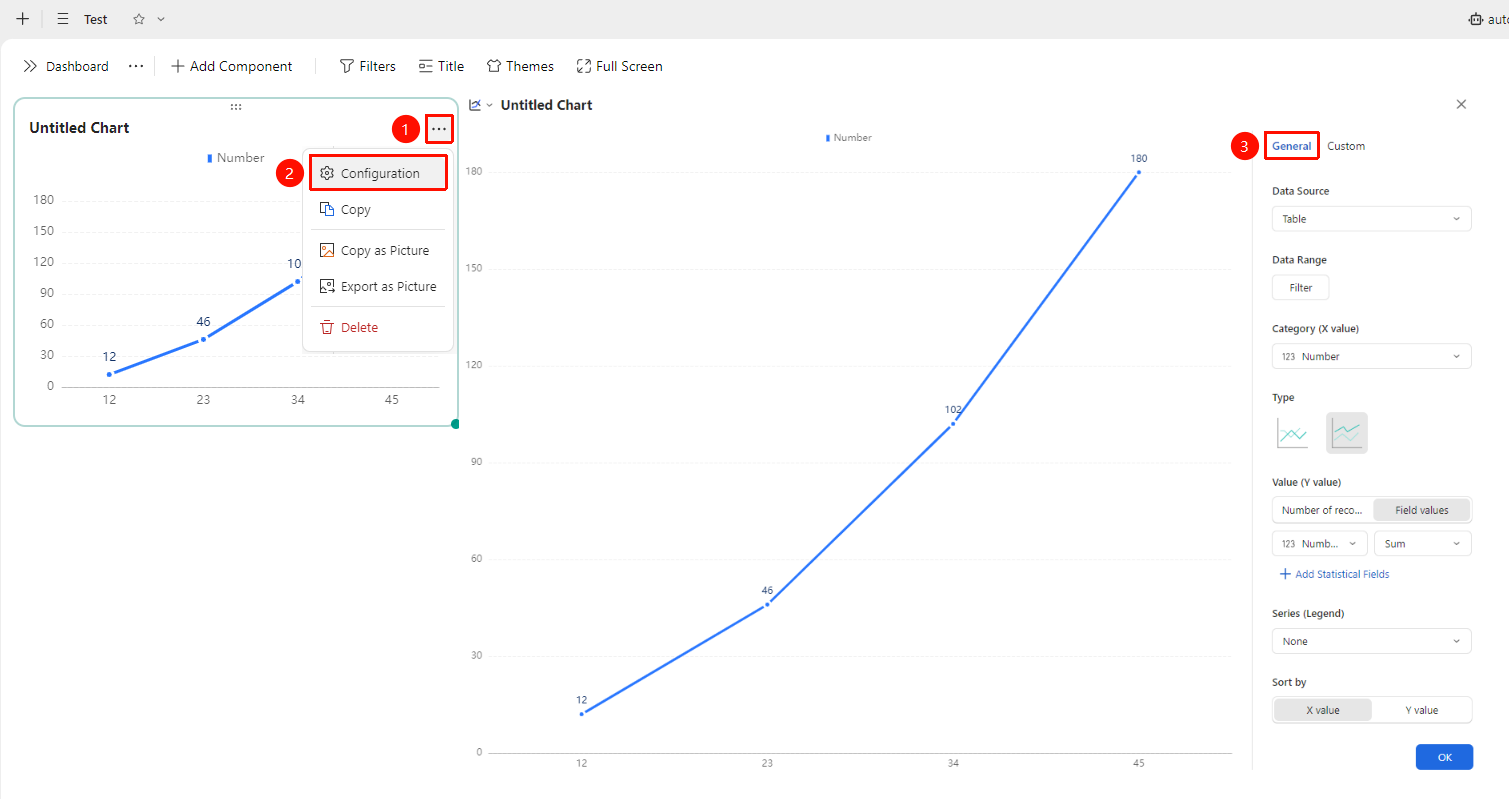The image size is (1509, 799).
Task: Star the Test document
Action: pos(139,19)
